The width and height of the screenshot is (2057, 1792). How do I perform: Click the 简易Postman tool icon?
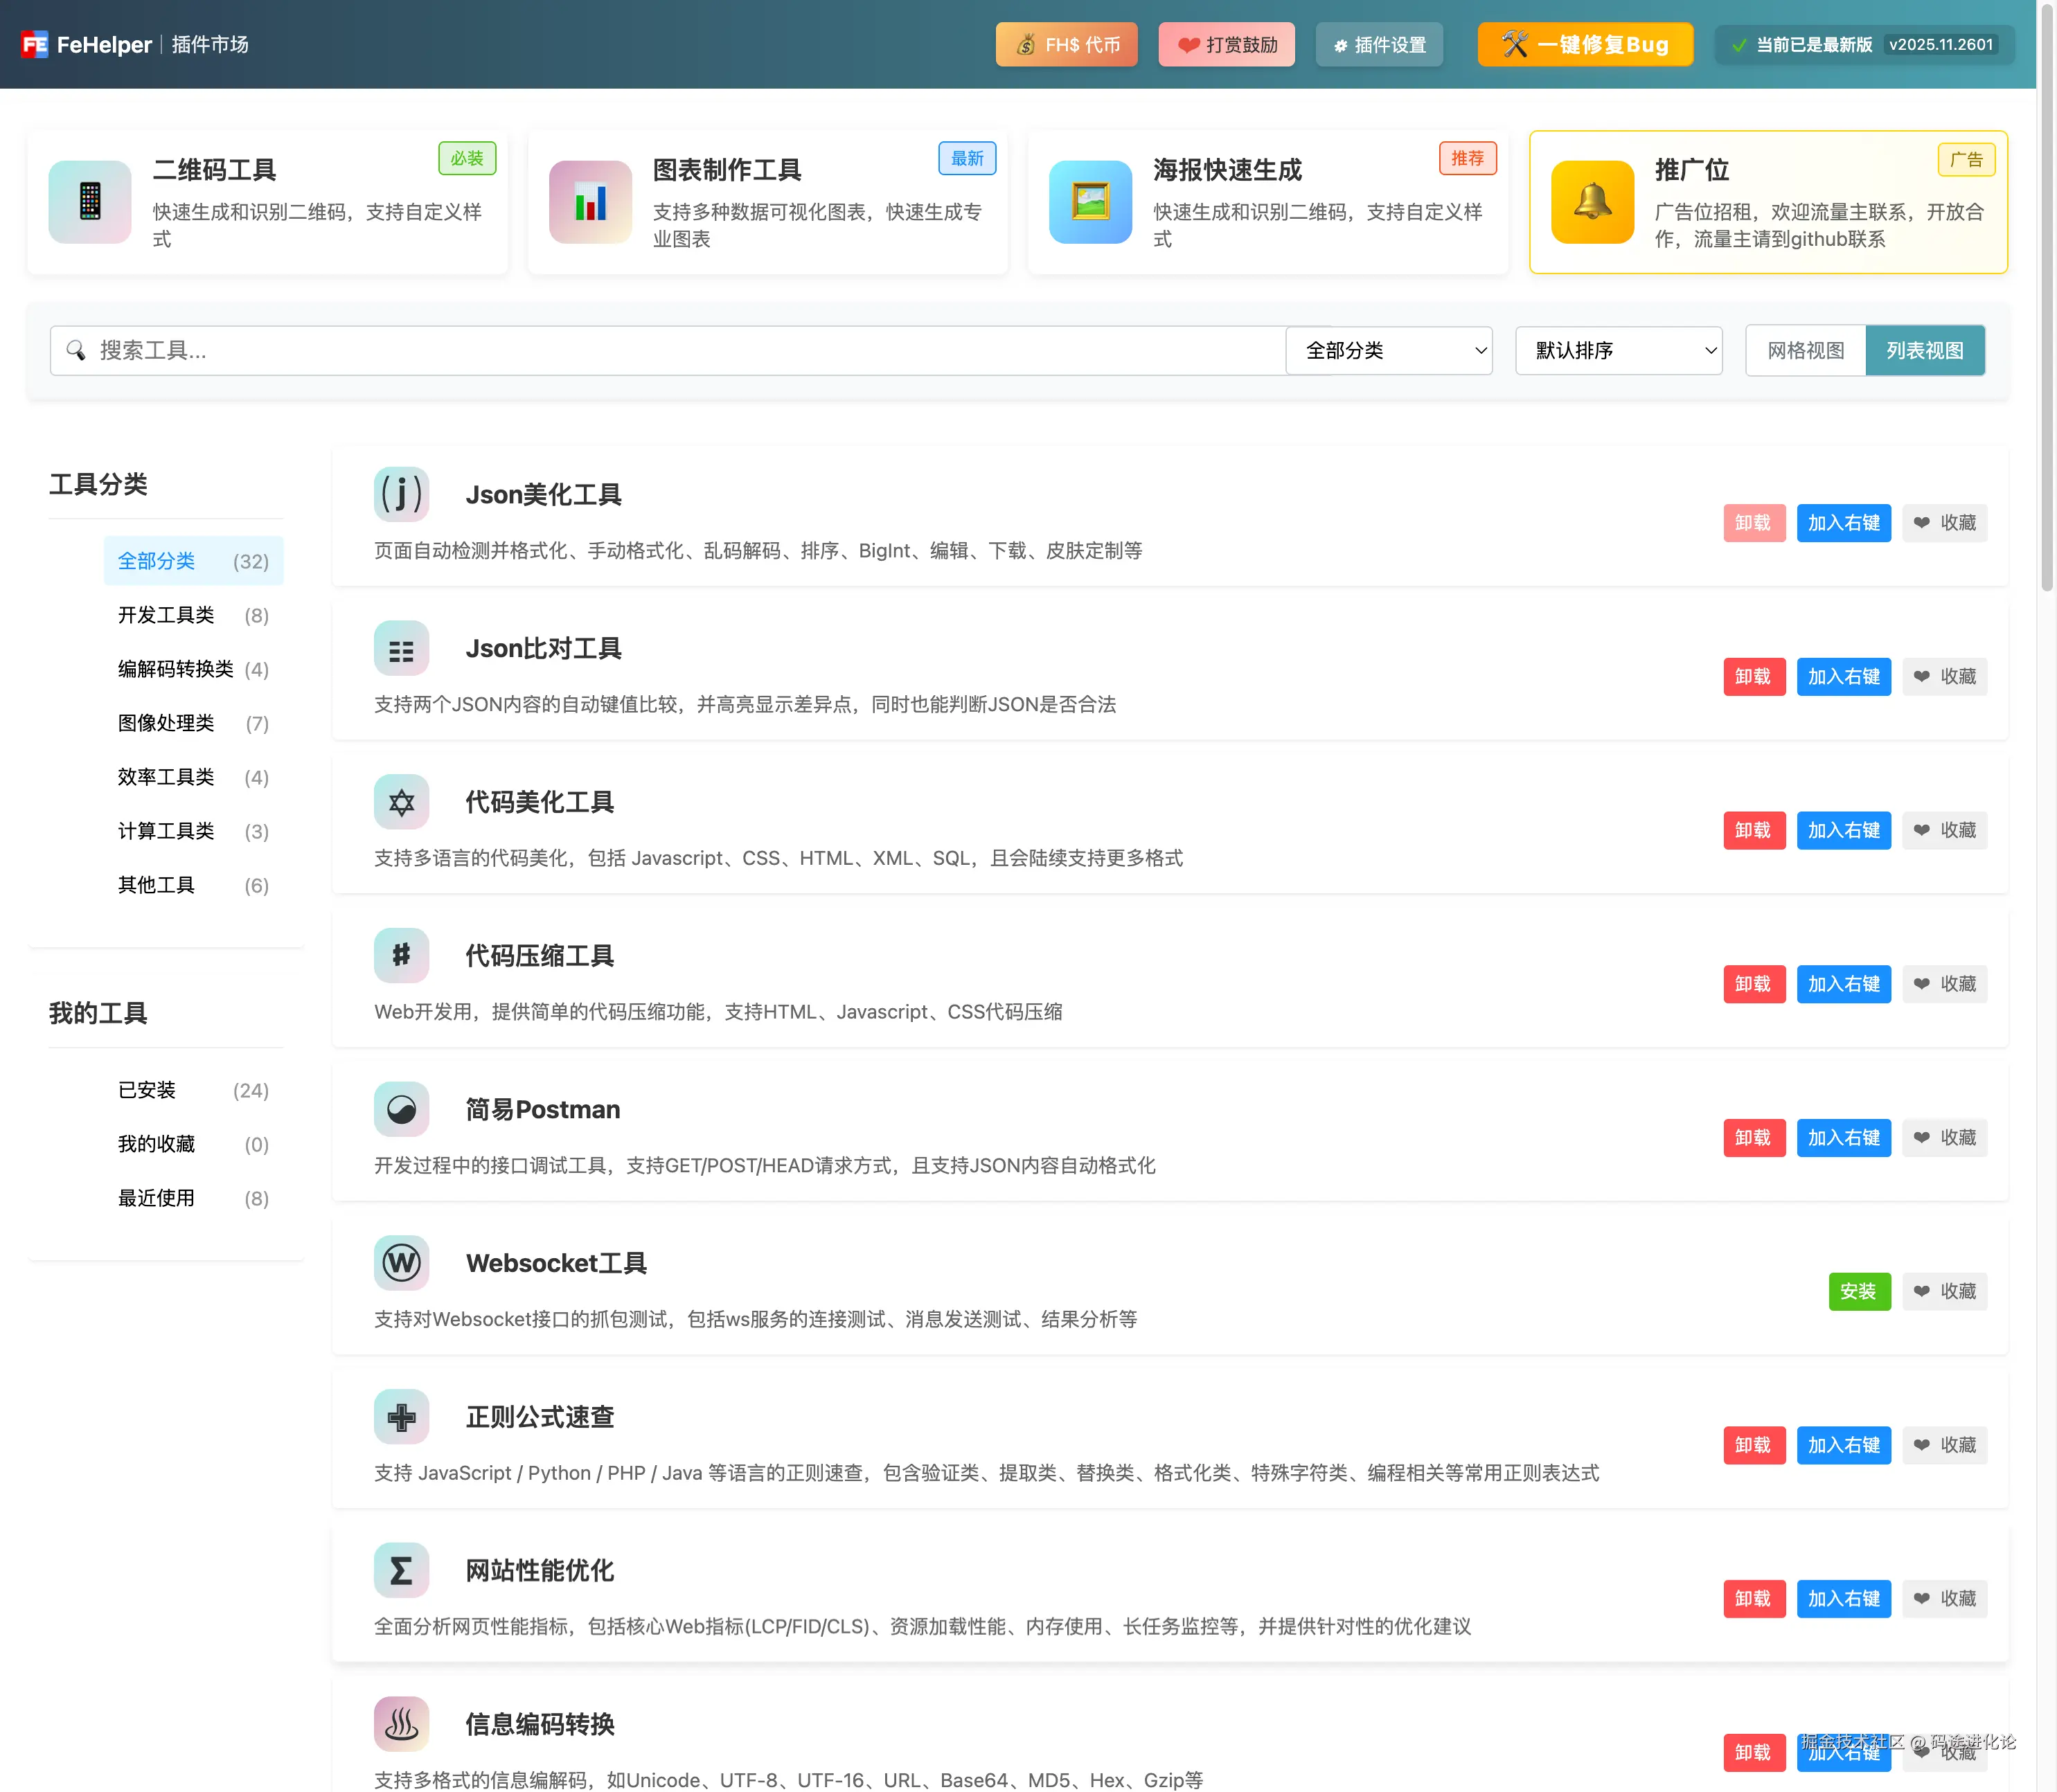click(401, 1109)
